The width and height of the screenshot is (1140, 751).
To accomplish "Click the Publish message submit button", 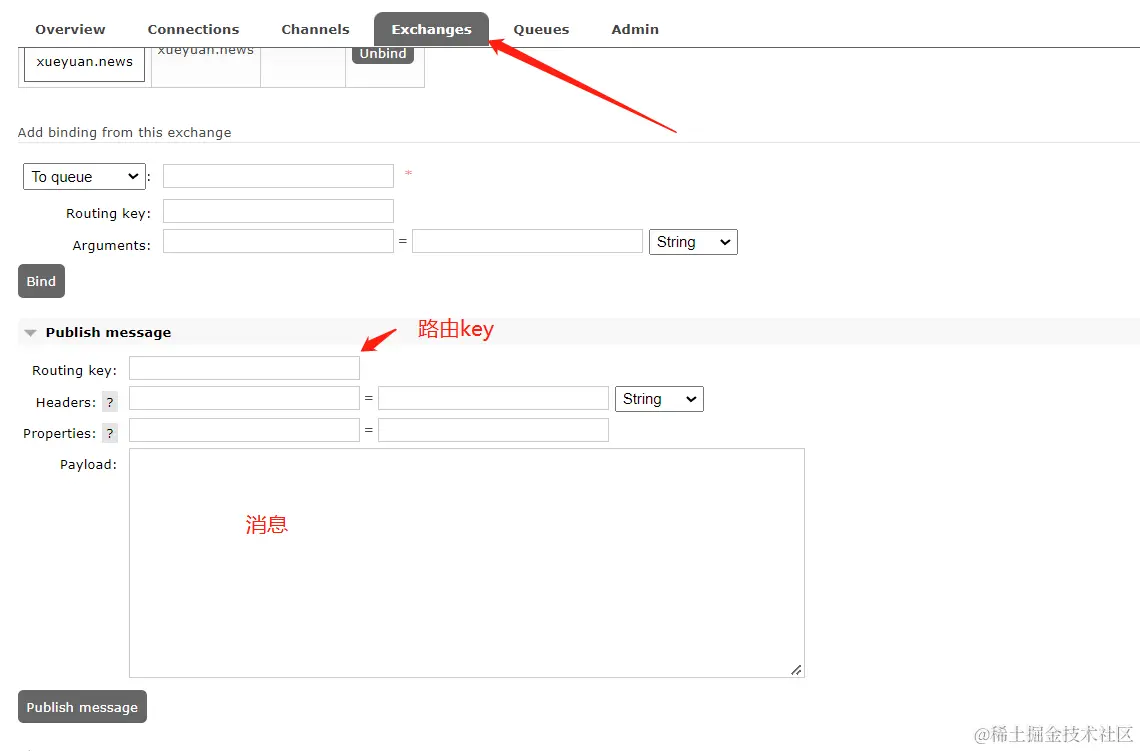I will pyautogui.click(x=82, y=707).
